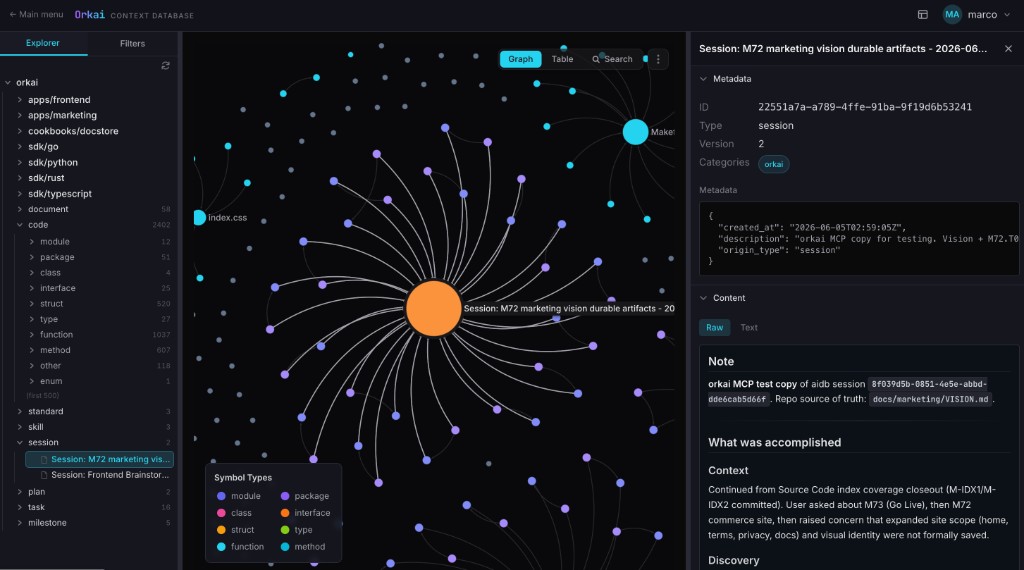Switch to Graph view
1024x570 pixels.
(x=520, y=59)
